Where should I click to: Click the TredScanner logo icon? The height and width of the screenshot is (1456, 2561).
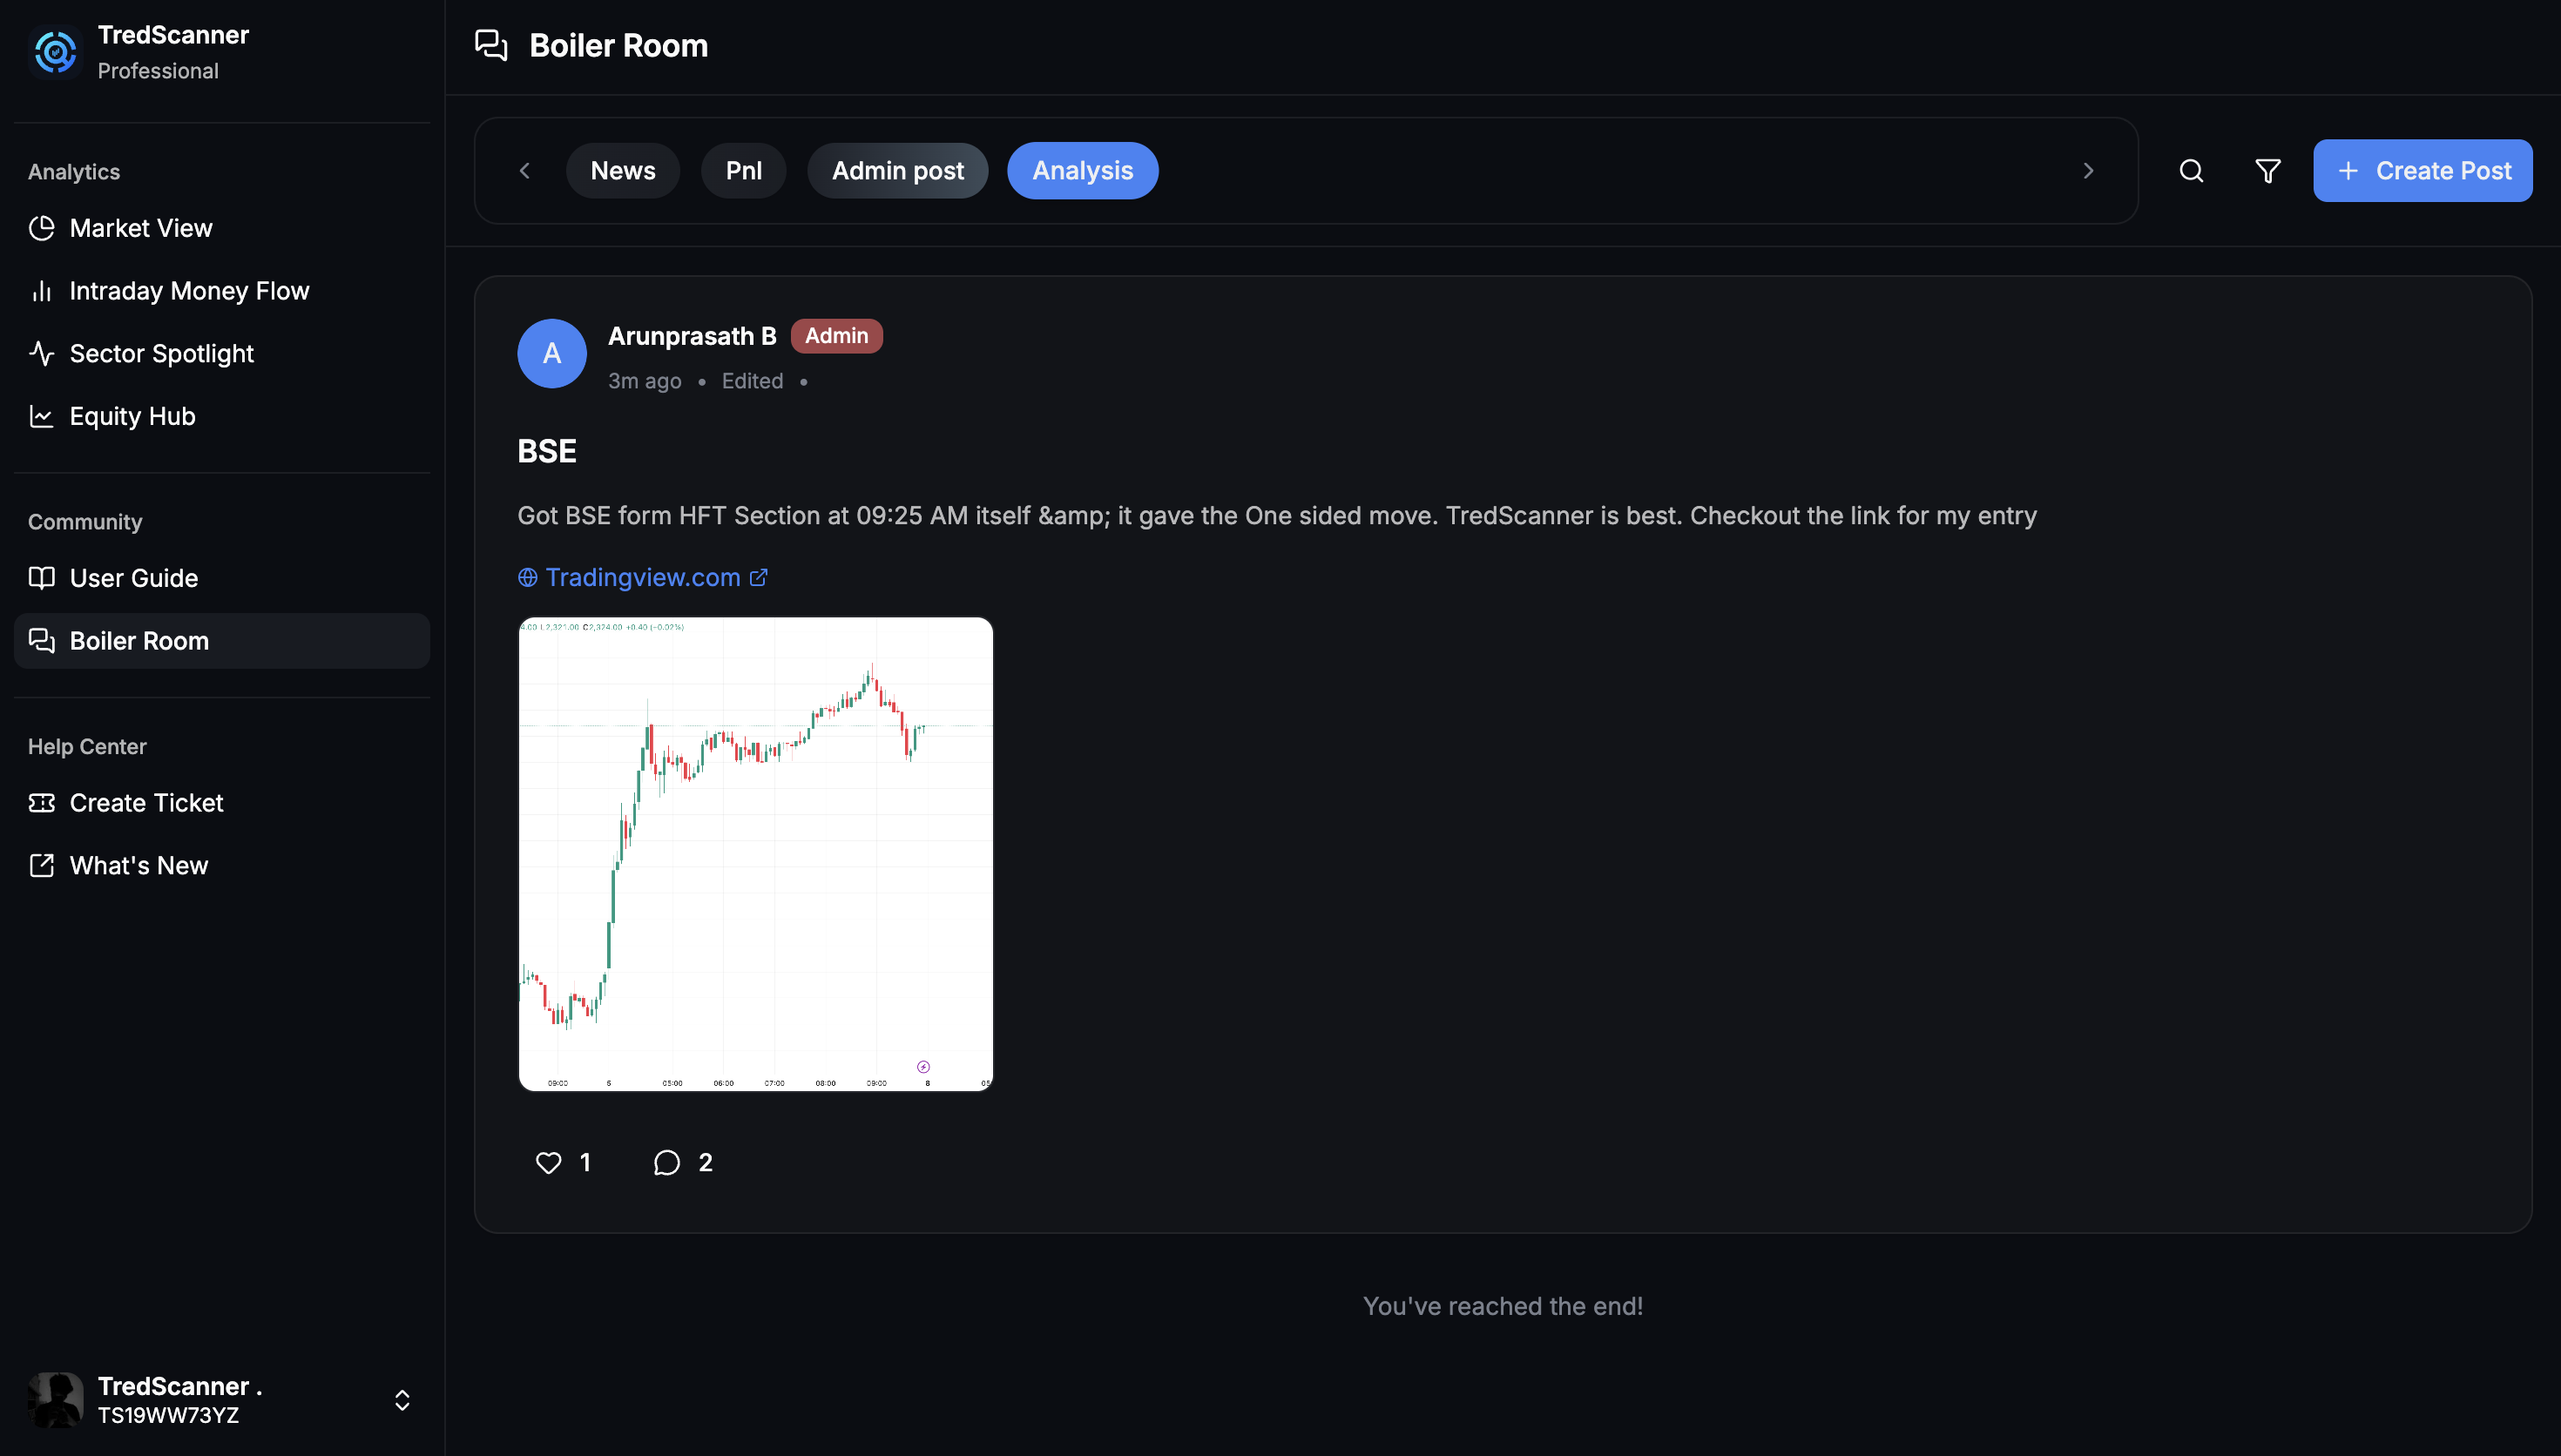[55, 52]
